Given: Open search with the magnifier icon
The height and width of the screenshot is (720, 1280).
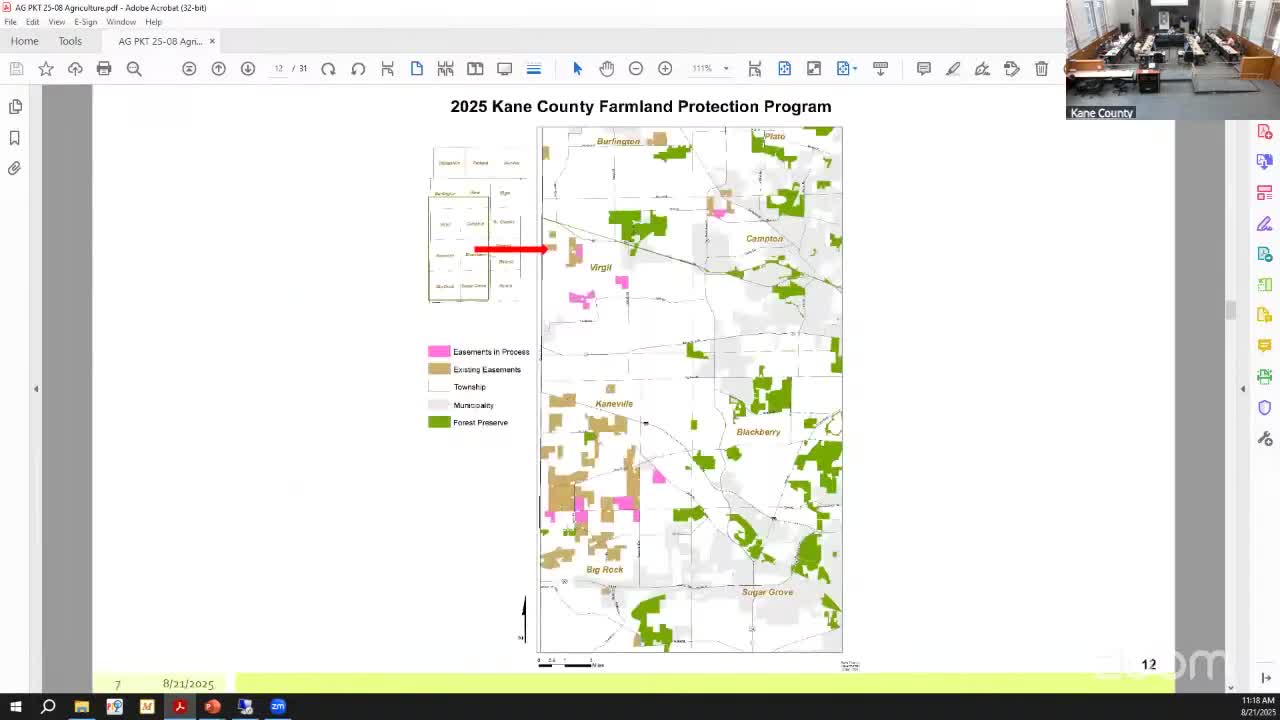Looking at the screenshot, I should point(133,69).
